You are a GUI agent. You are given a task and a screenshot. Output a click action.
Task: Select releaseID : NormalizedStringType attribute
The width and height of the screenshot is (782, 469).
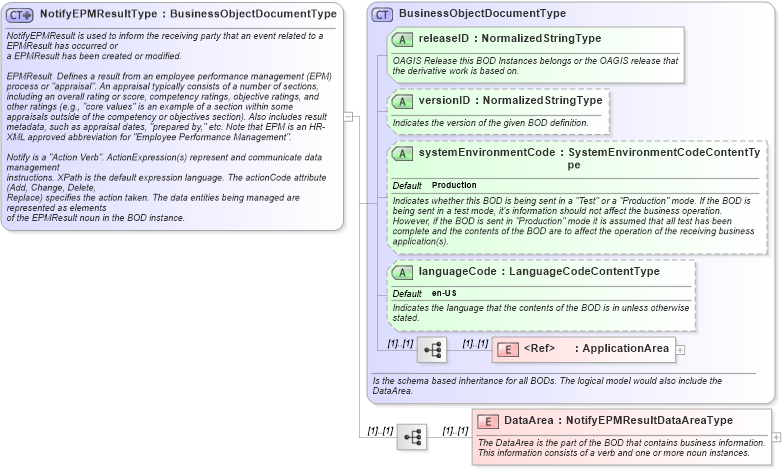tap(510, 38)
